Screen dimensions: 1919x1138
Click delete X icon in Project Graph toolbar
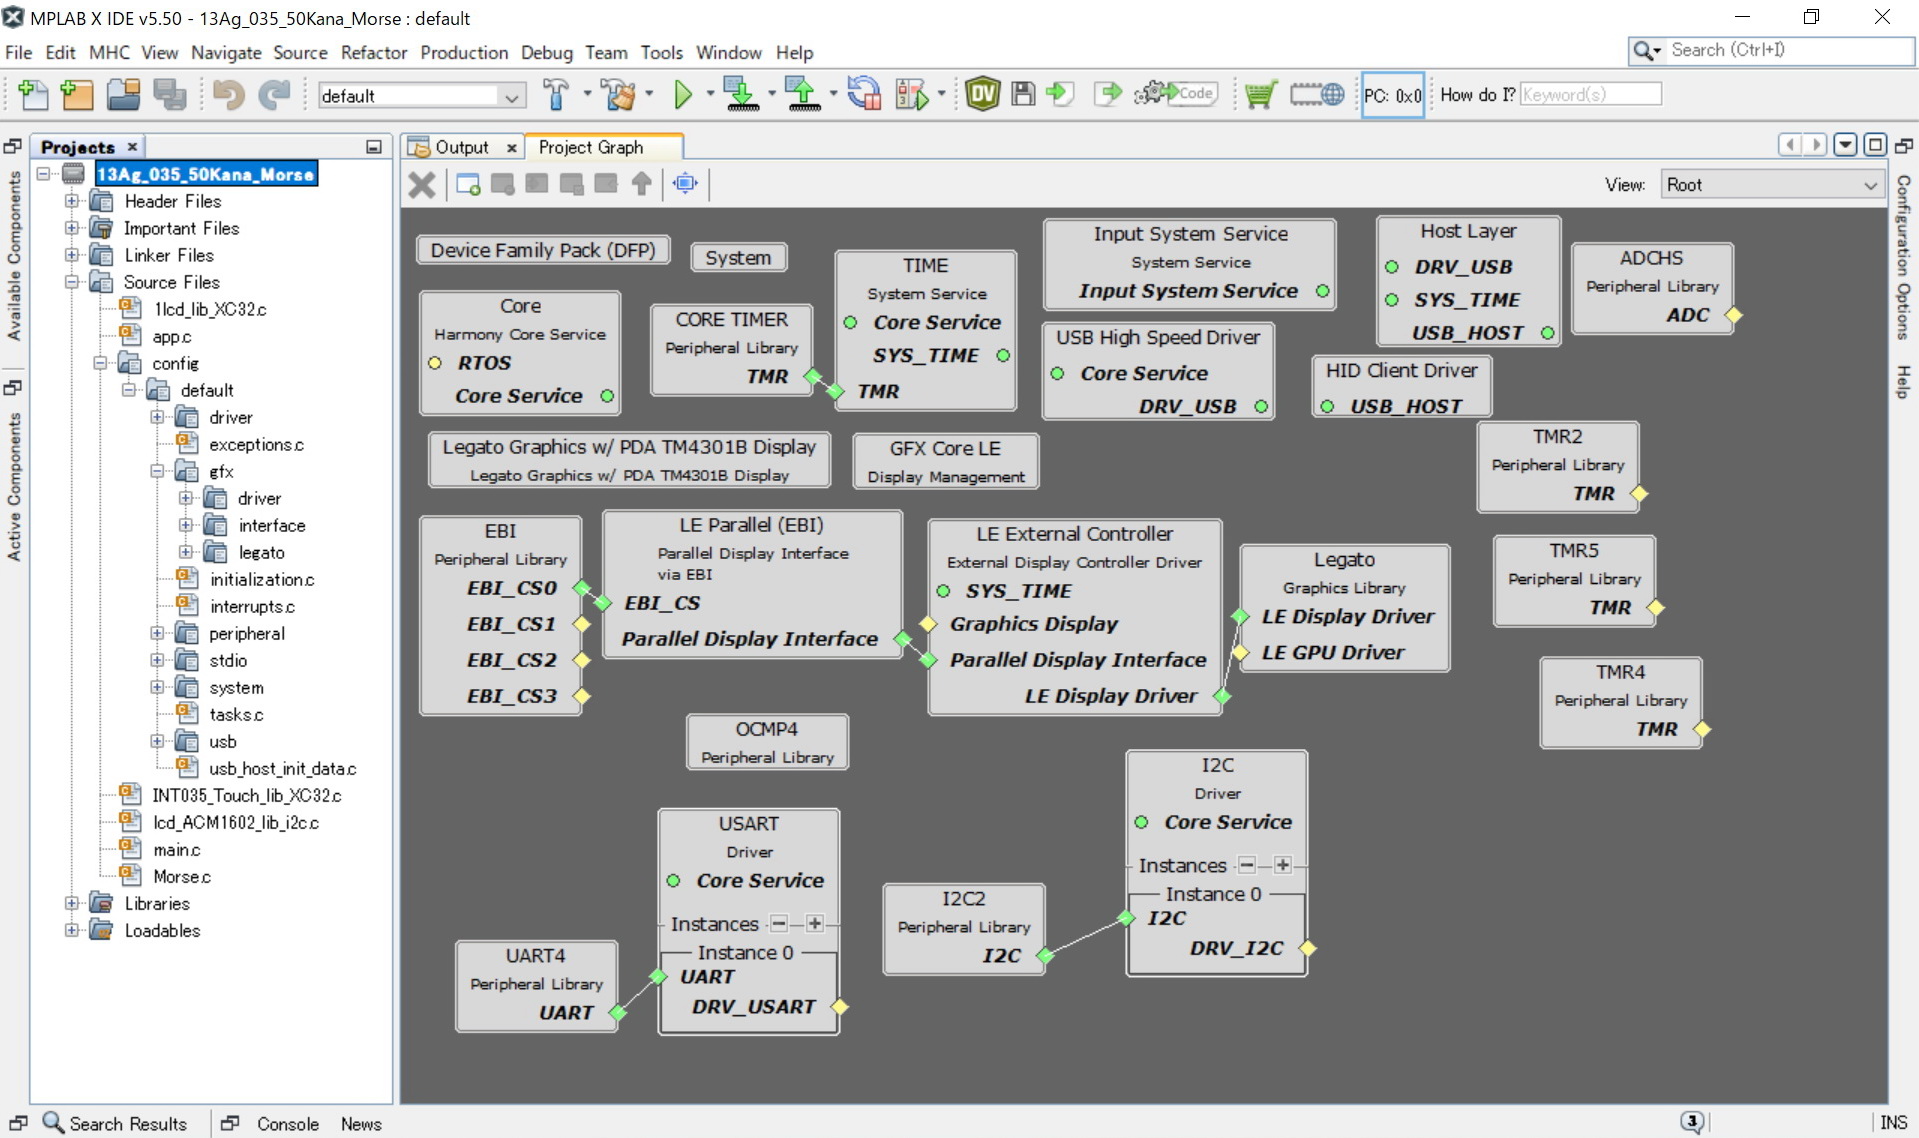click(x=422, y=184)
